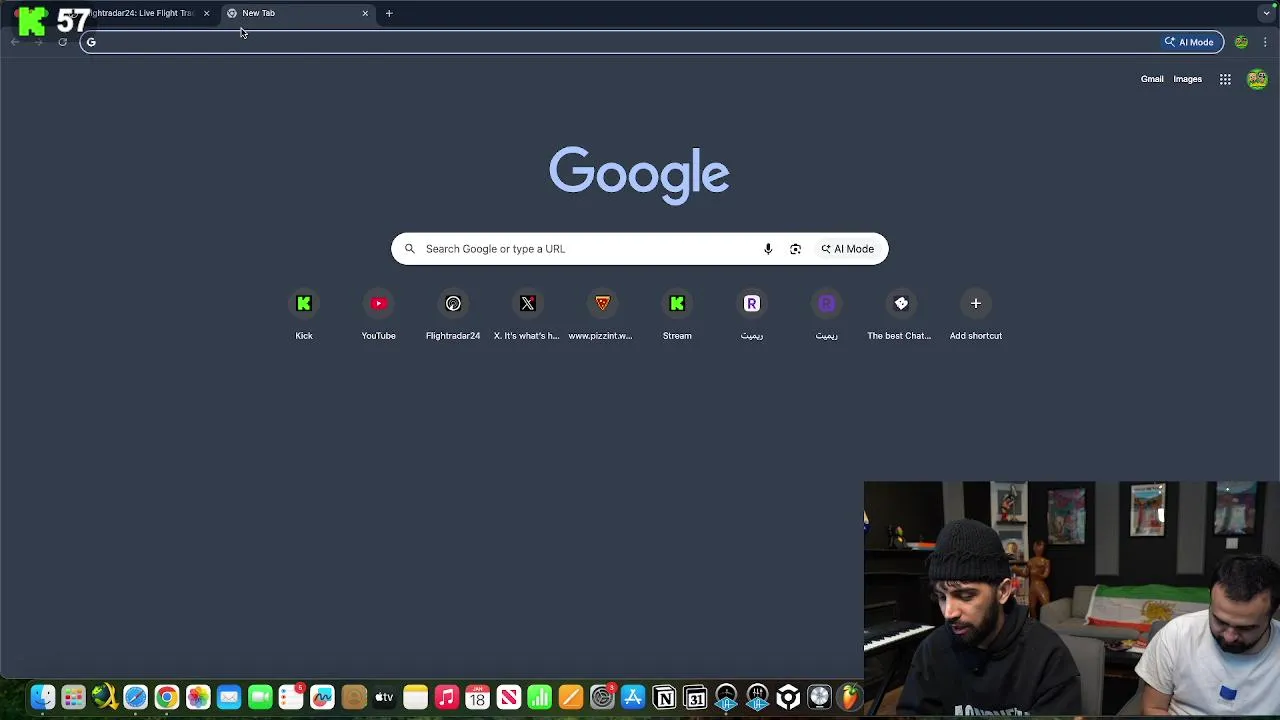Open the Google account avatar on the page
Image resolution: width=1280 pixels, height=720 pixels.
point(1258,79)
